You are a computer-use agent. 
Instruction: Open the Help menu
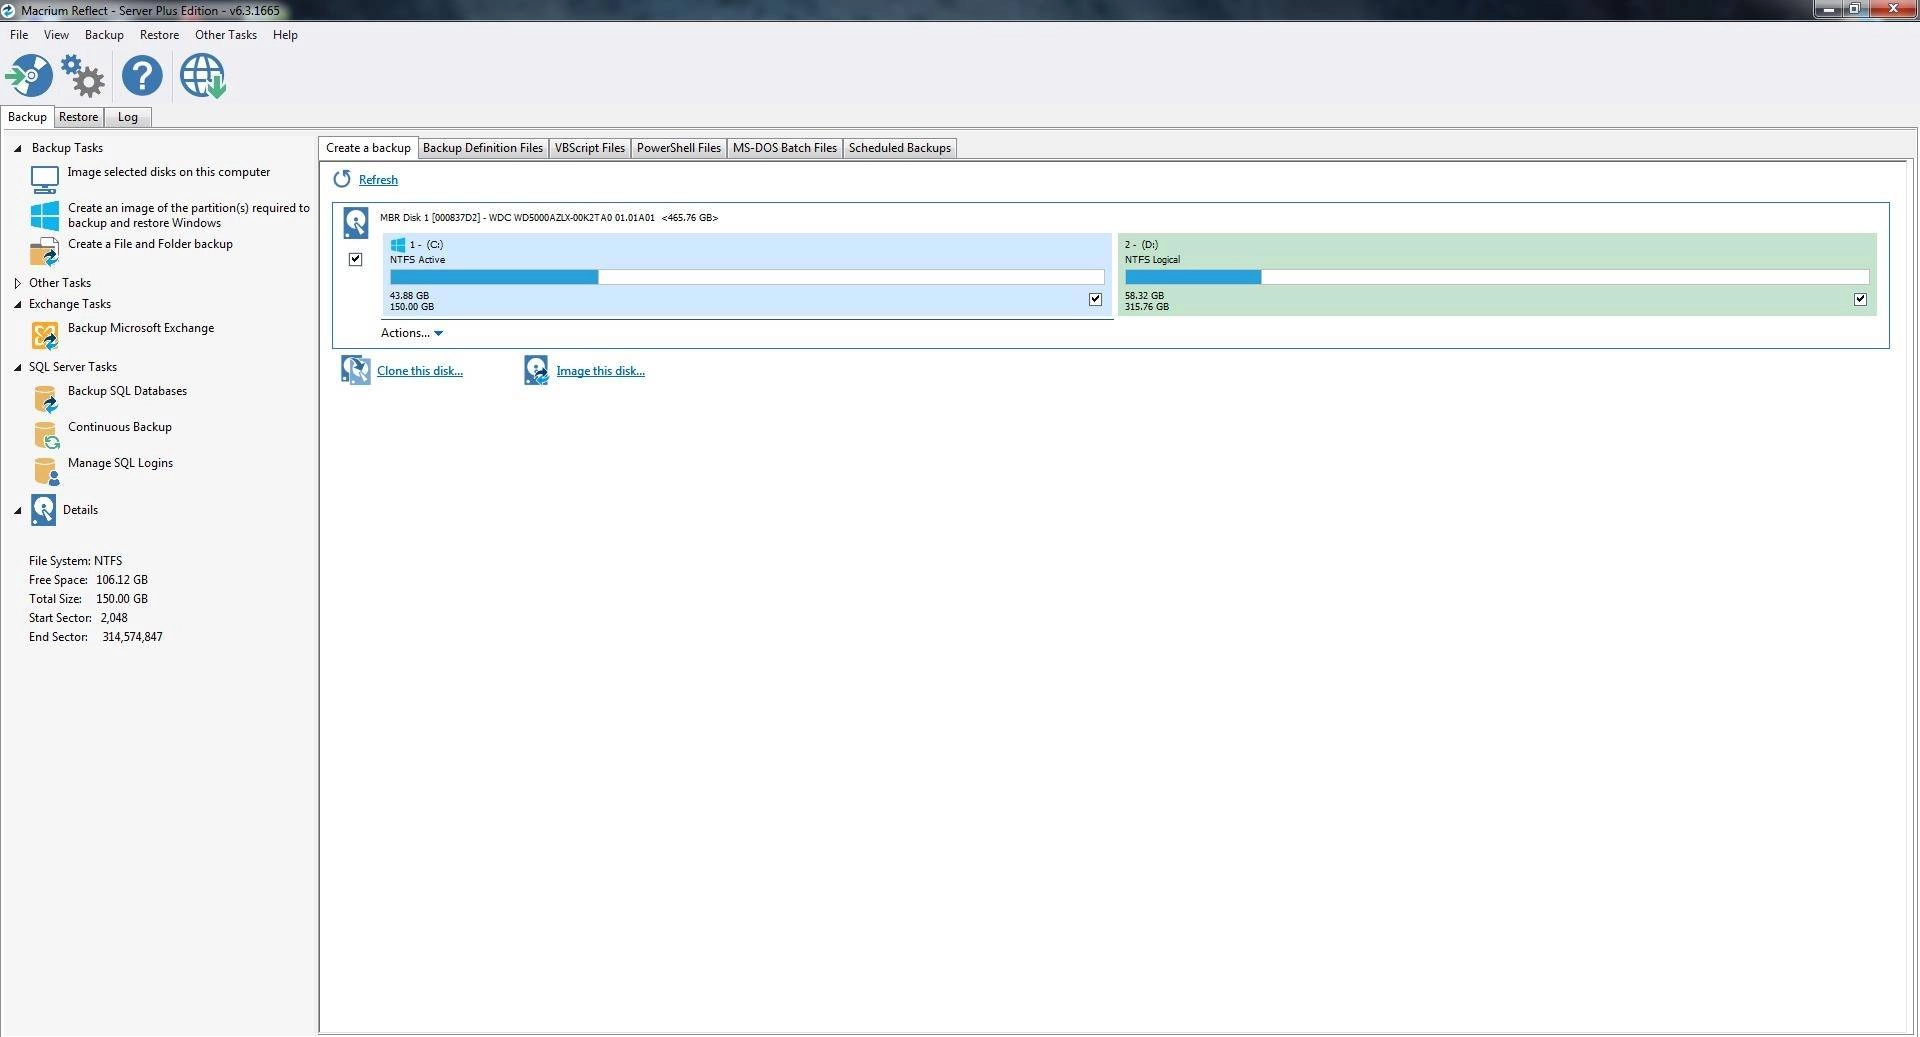(285, 35)
